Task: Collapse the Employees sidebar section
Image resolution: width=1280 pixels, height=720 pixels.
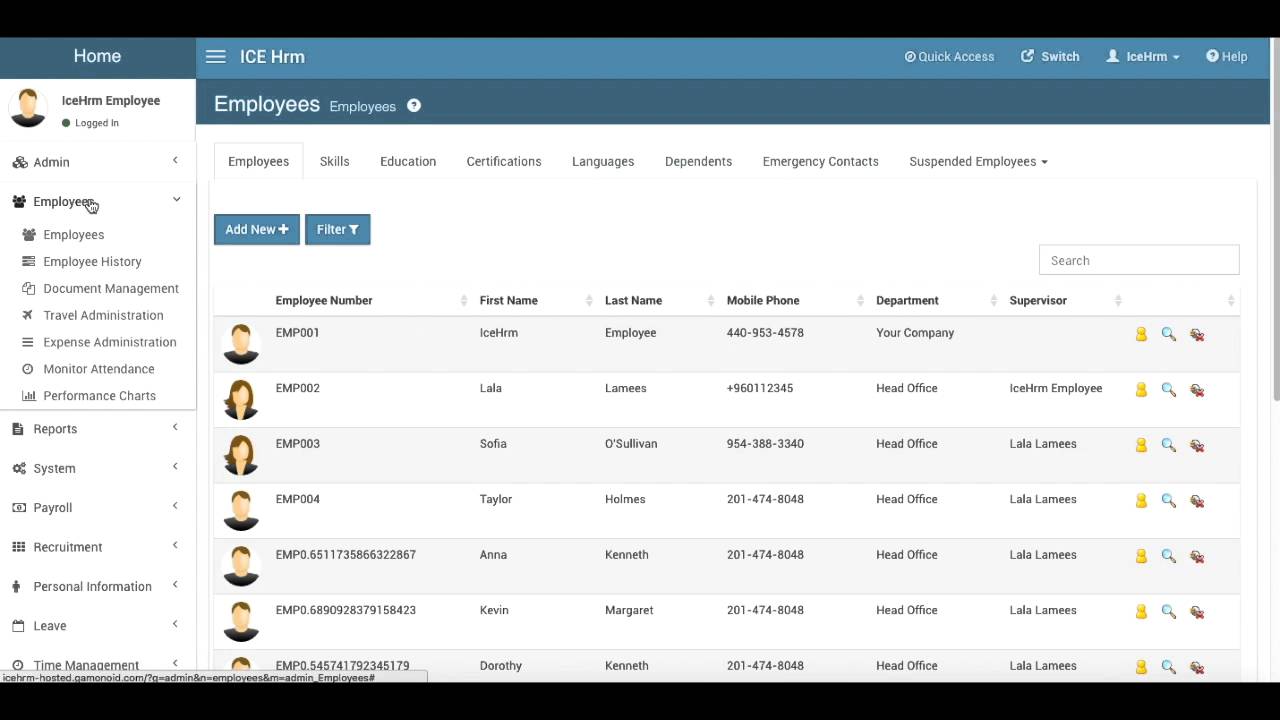Action: tap(176, 200)
